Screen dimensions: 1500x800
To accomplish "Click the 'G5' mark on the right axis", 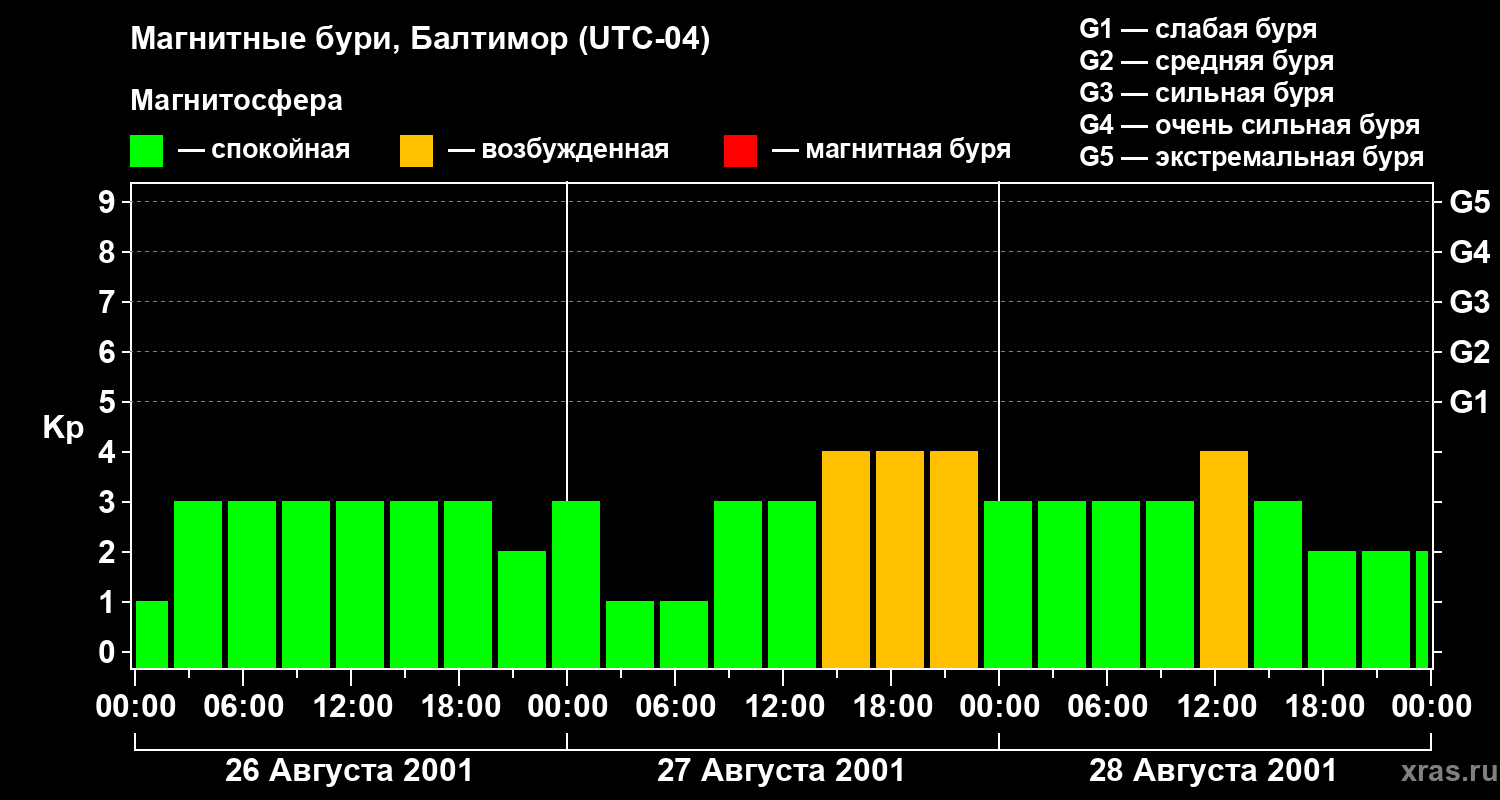I will tap(1469, 202).
